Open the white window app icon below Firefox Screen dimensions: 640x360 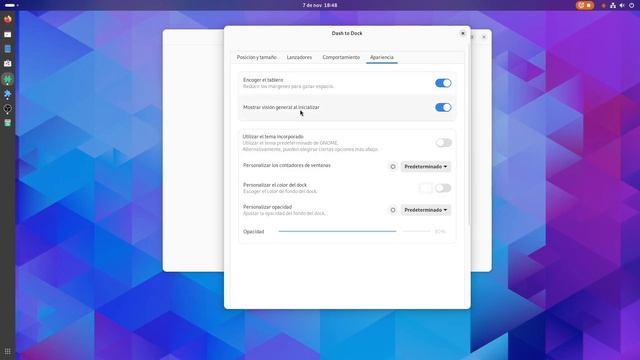8,35
